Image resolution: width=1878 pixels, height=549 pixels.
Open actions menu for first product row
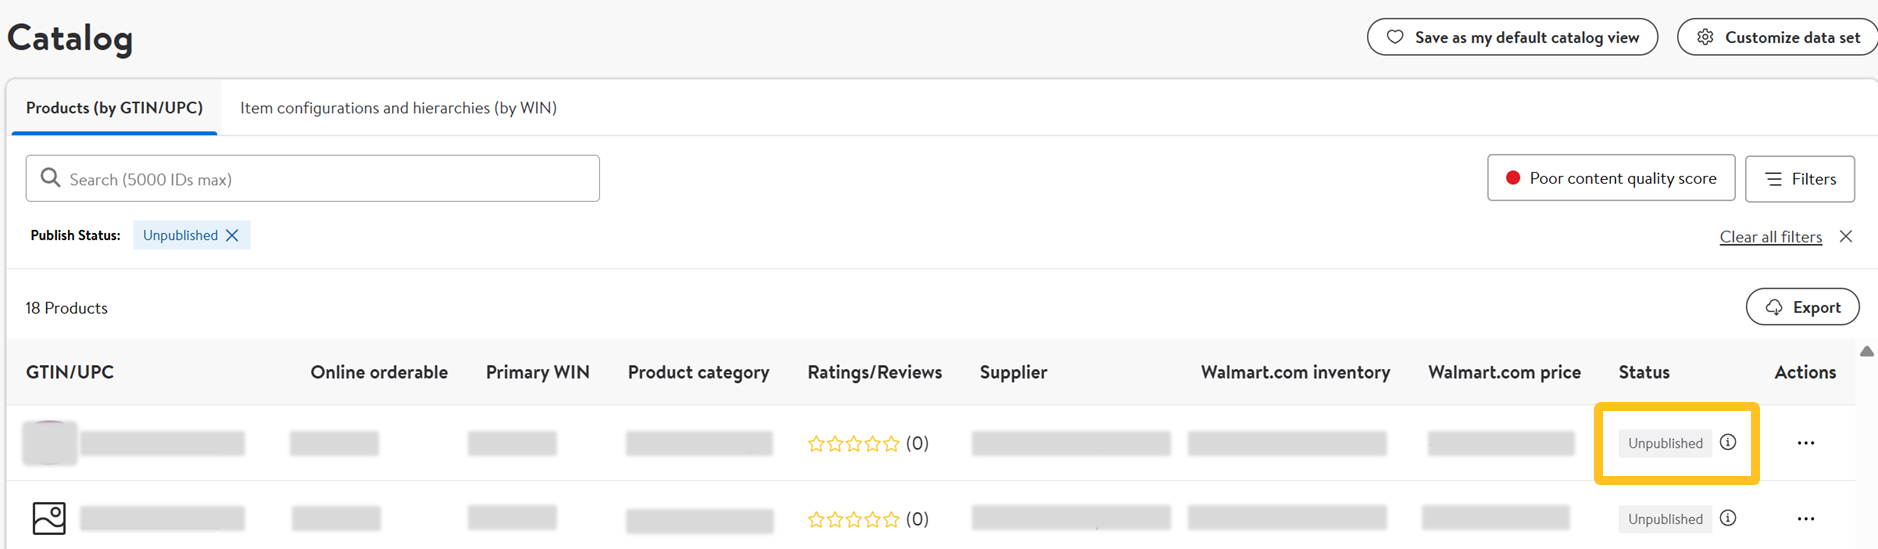click(x=1805, y=443)
